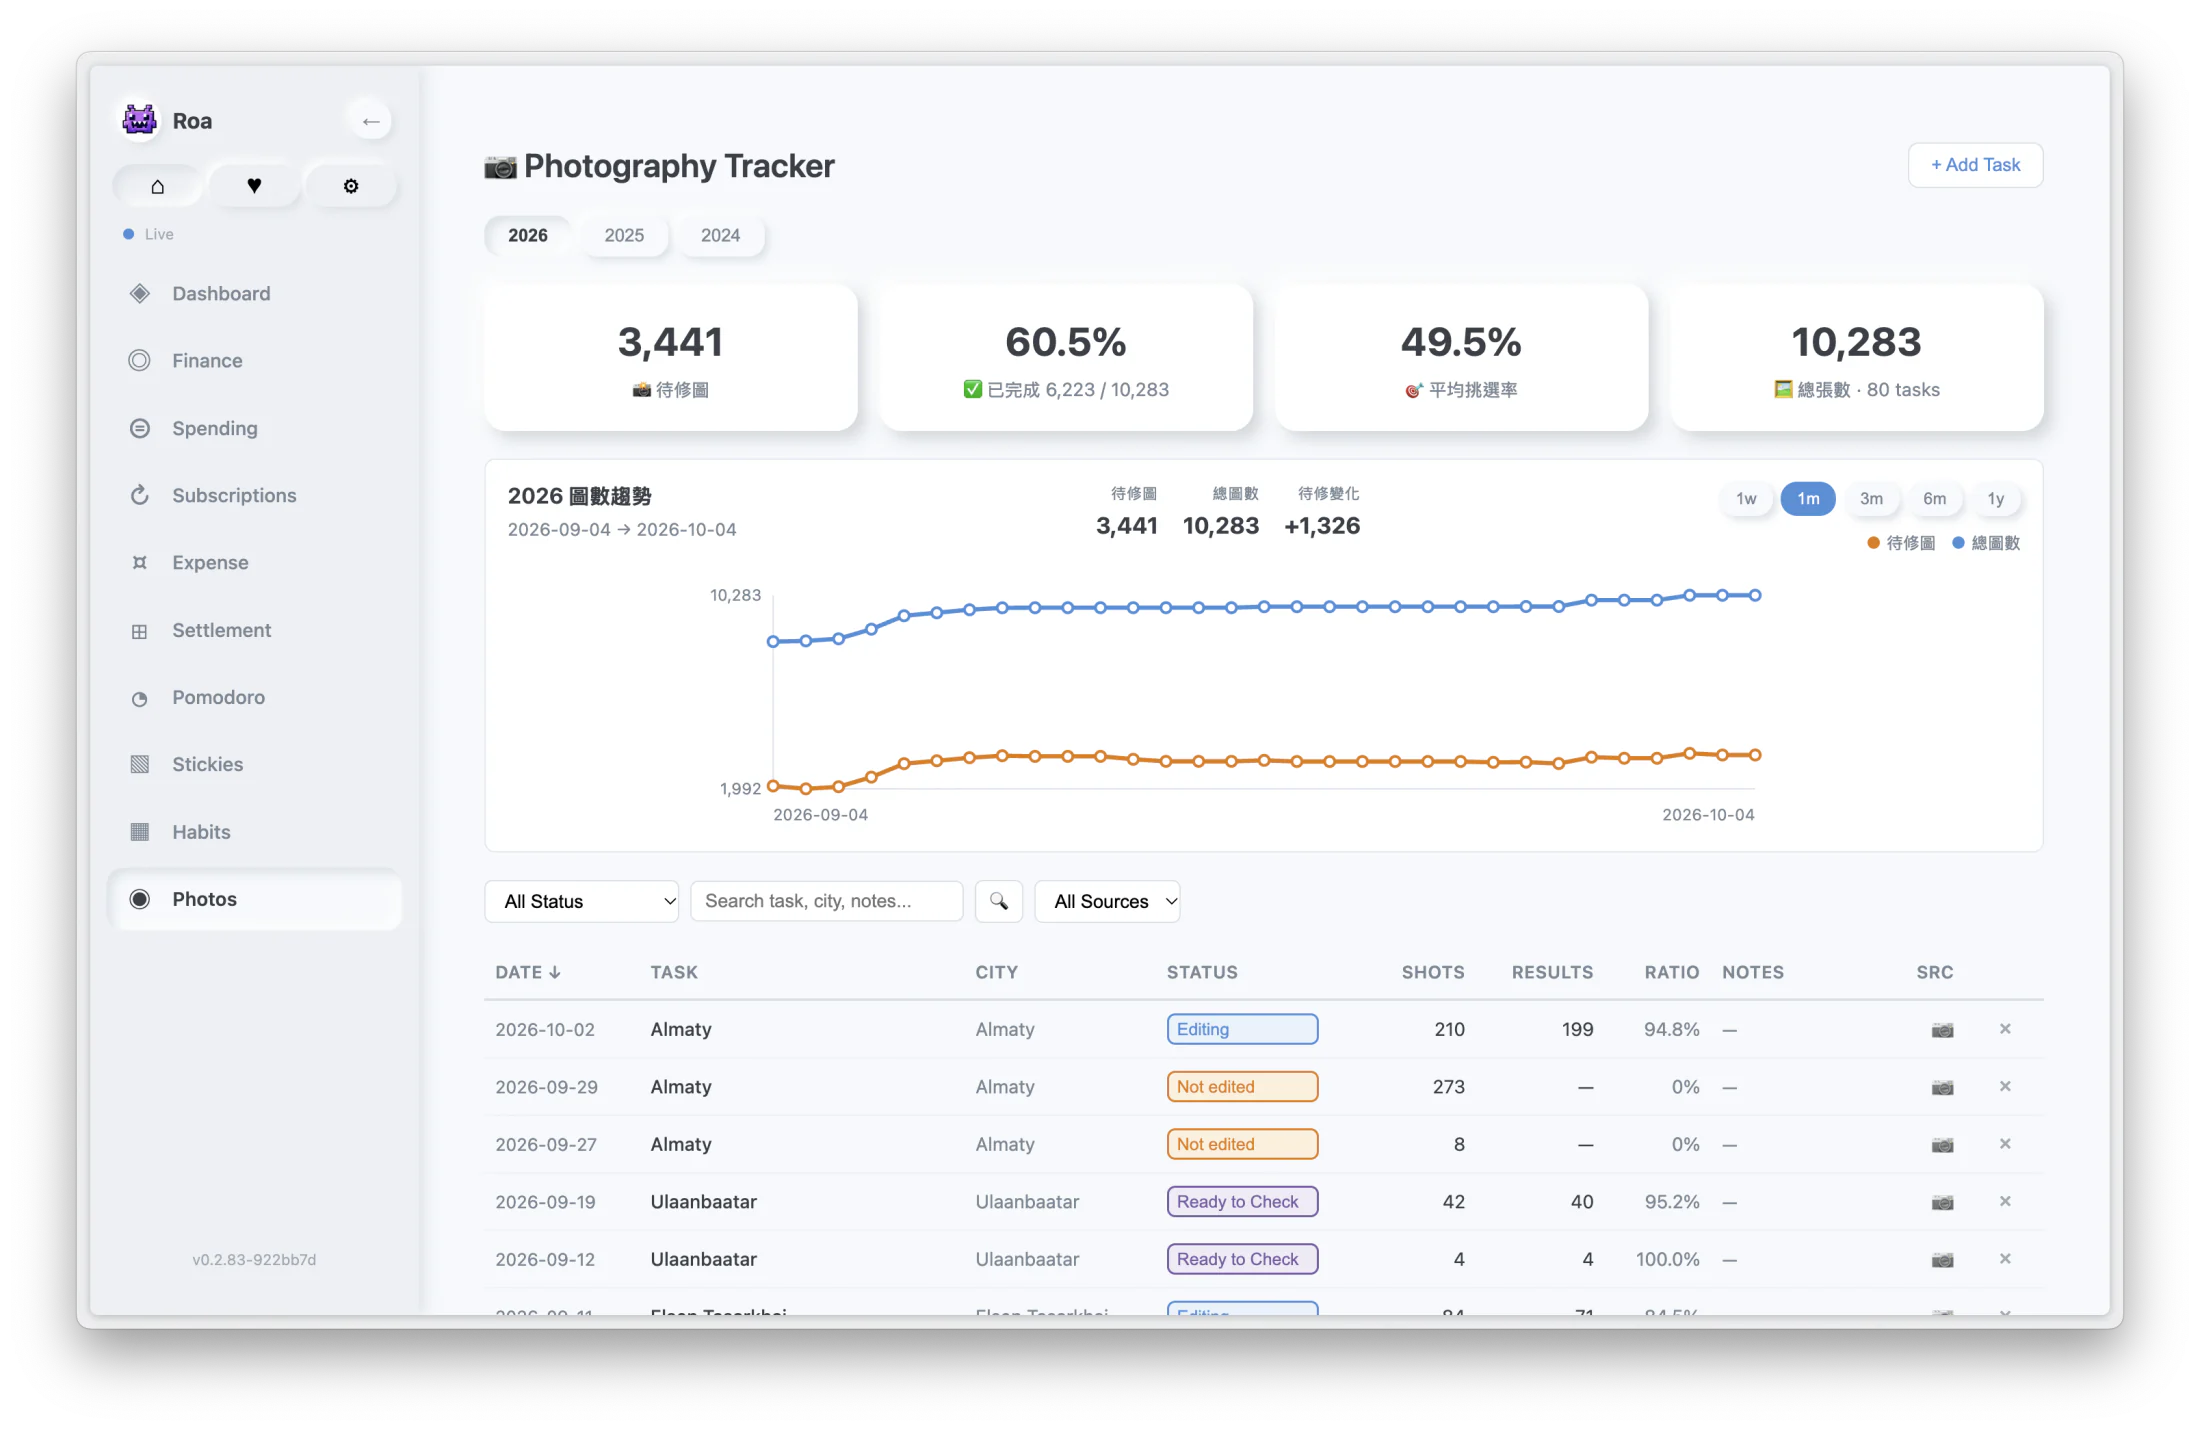Click the search task, city, notes field

coord(827,901)
